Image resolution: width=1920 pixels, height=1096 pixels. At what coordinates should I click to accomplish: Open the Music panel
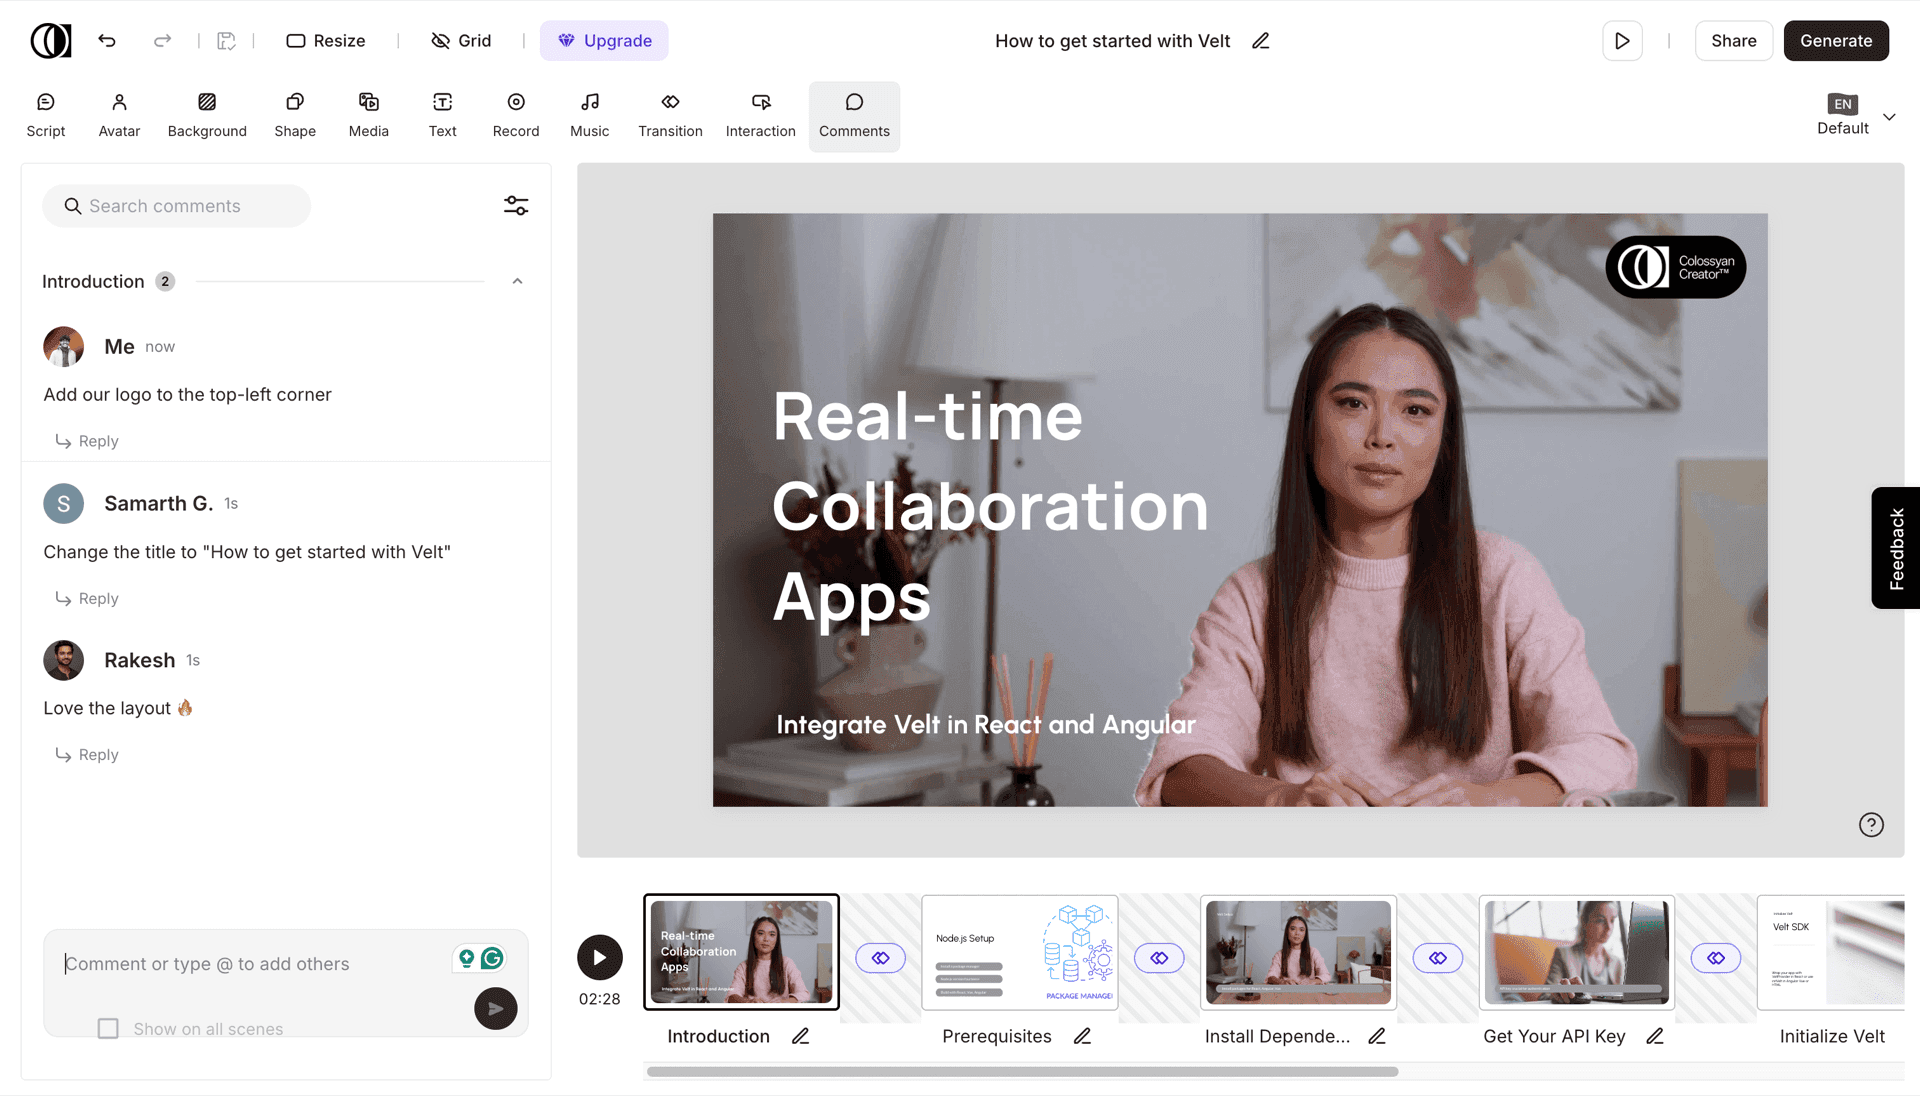590,116
